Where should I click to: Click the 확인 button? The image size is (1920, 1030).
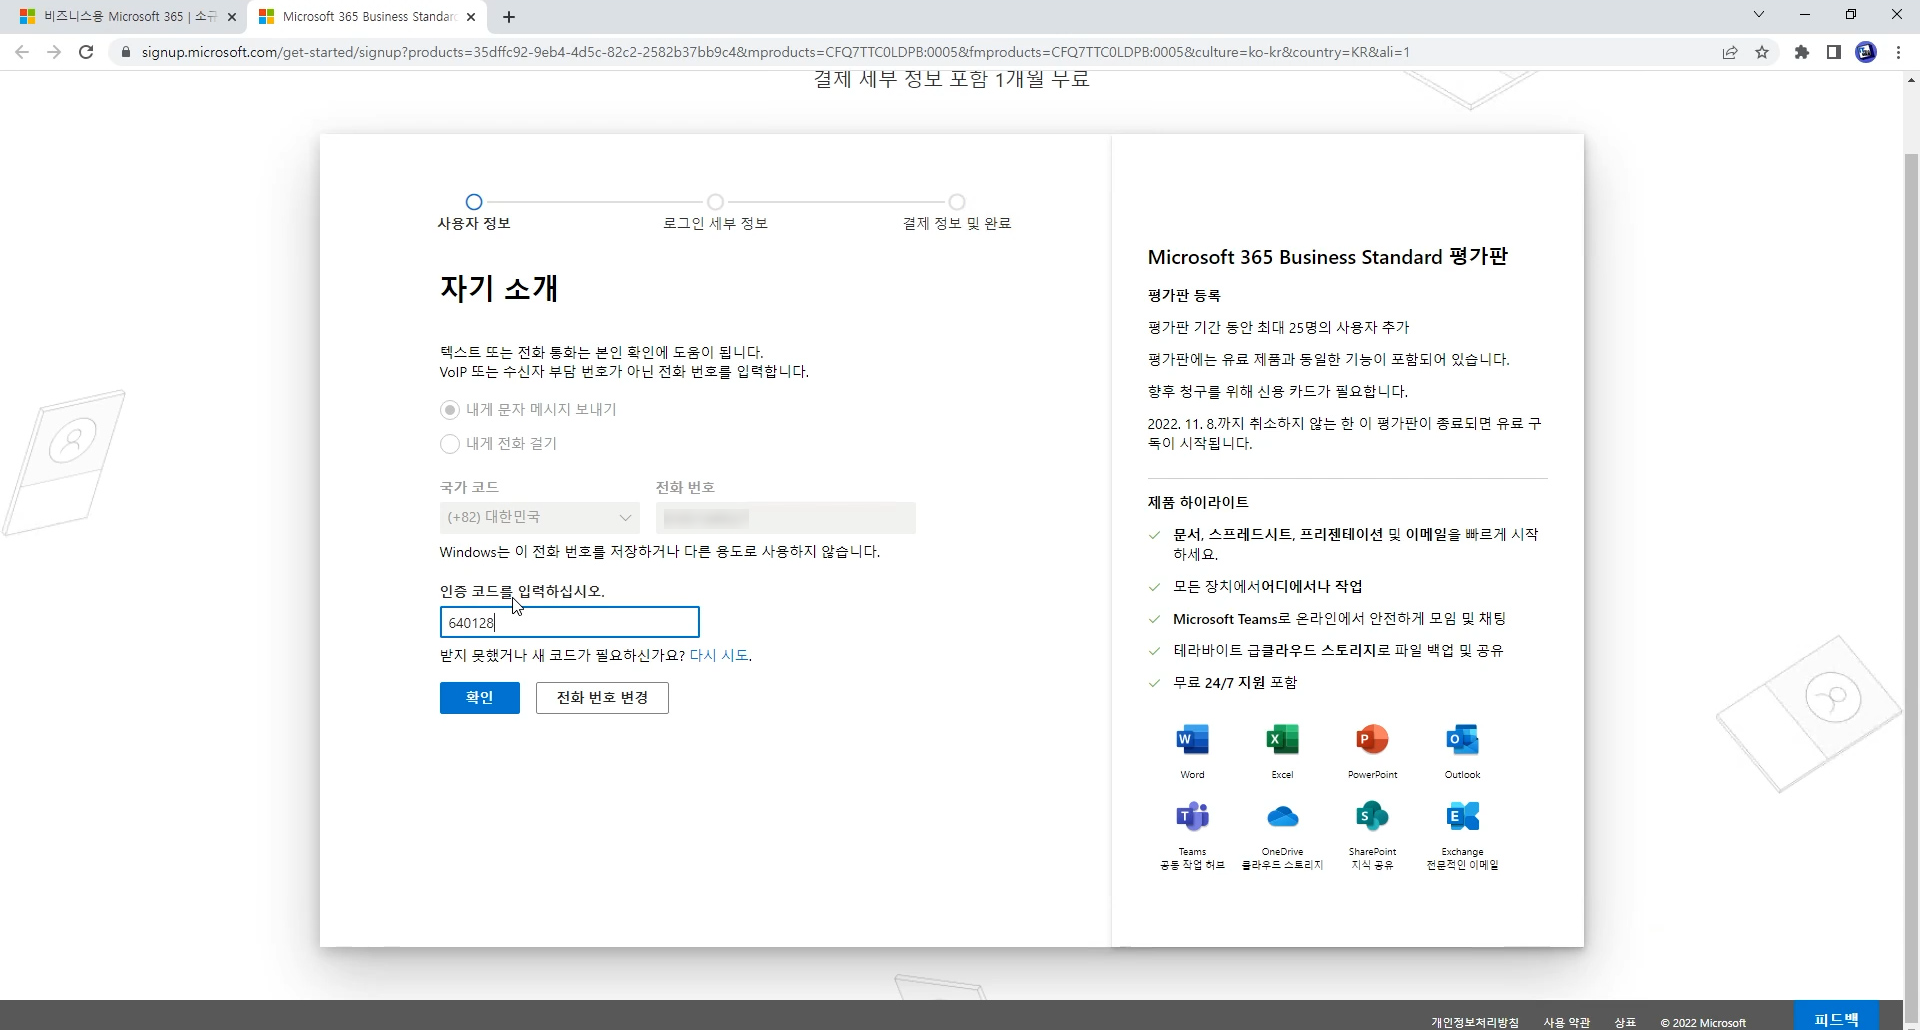480,698
